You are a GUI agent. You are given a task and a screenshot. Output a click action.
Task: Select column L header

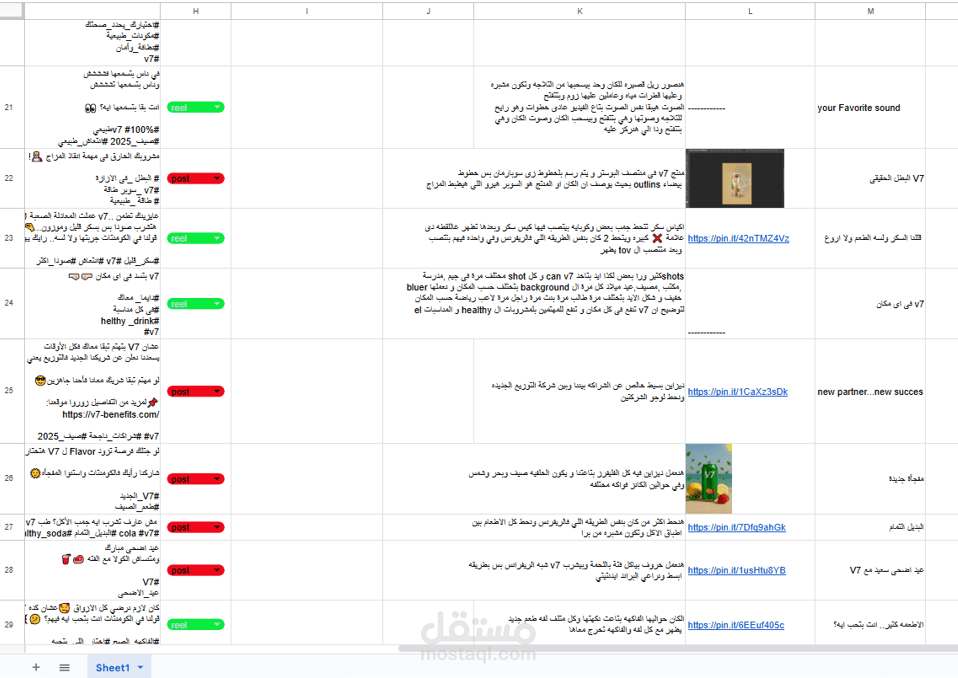(x=750, y=11)
